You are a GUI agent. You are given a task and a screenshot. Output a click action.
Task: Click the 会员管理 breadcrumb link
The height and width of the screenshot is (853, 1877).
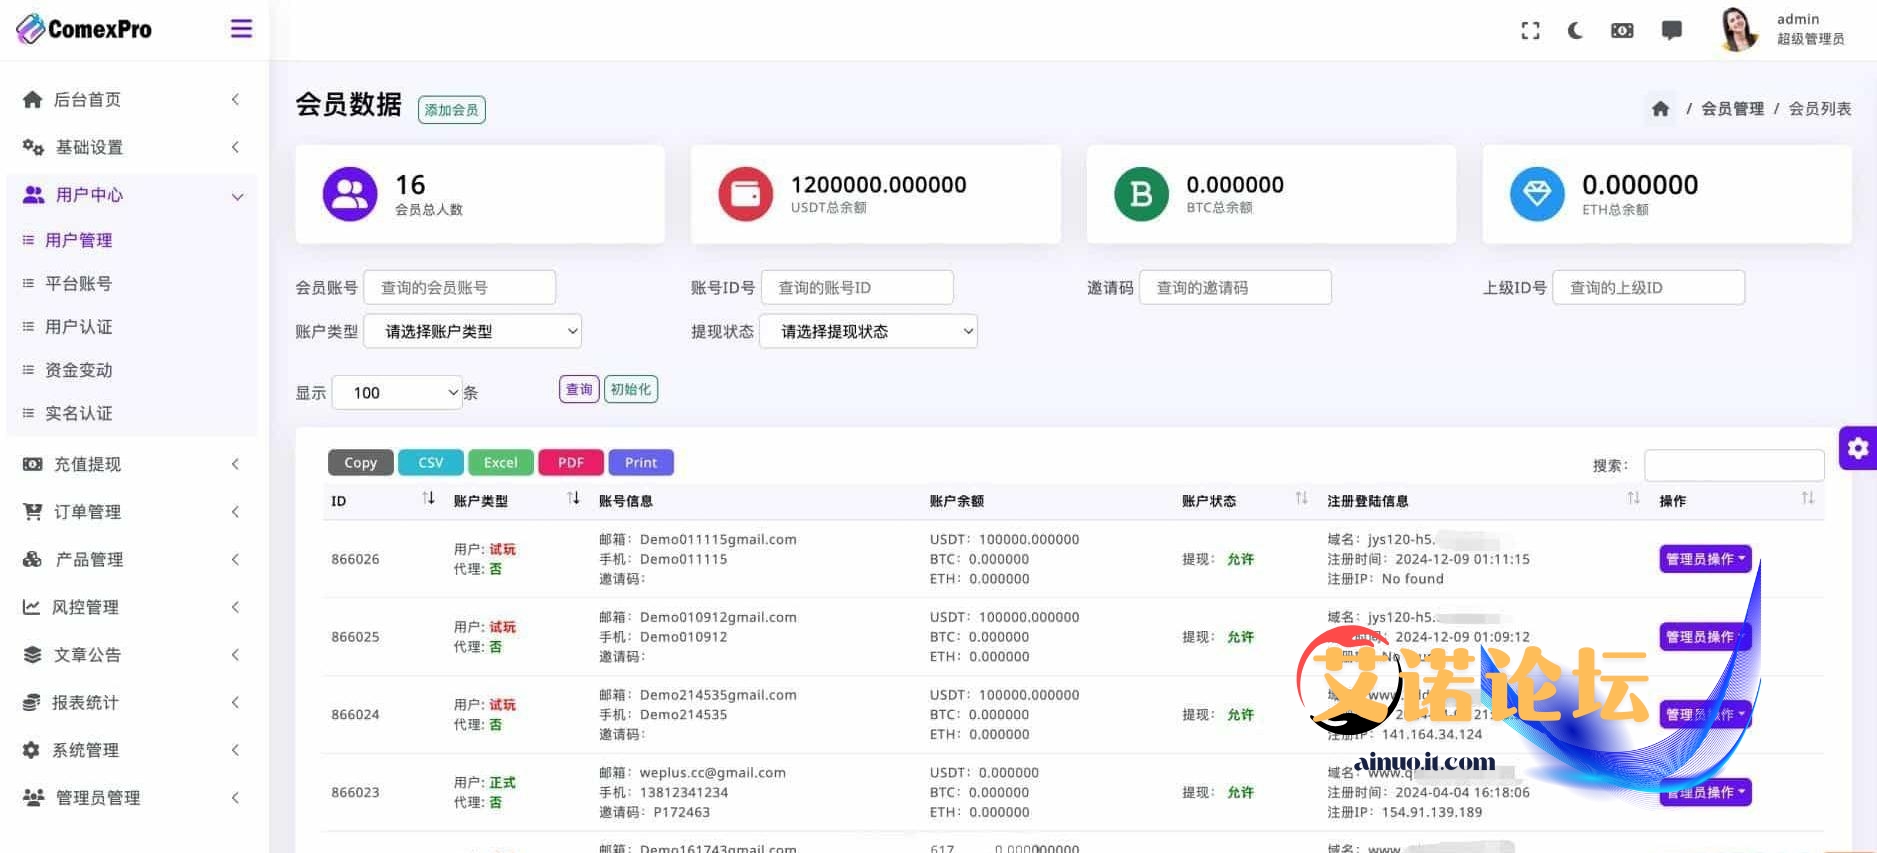[x=1732, y=108]
